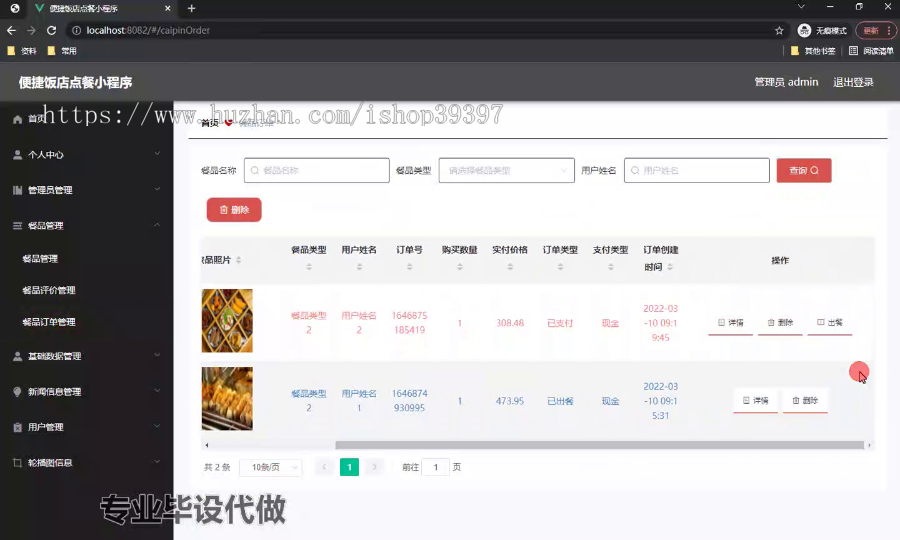Sort by the 餐品照片 column arrows

click(x=239, y=260)
